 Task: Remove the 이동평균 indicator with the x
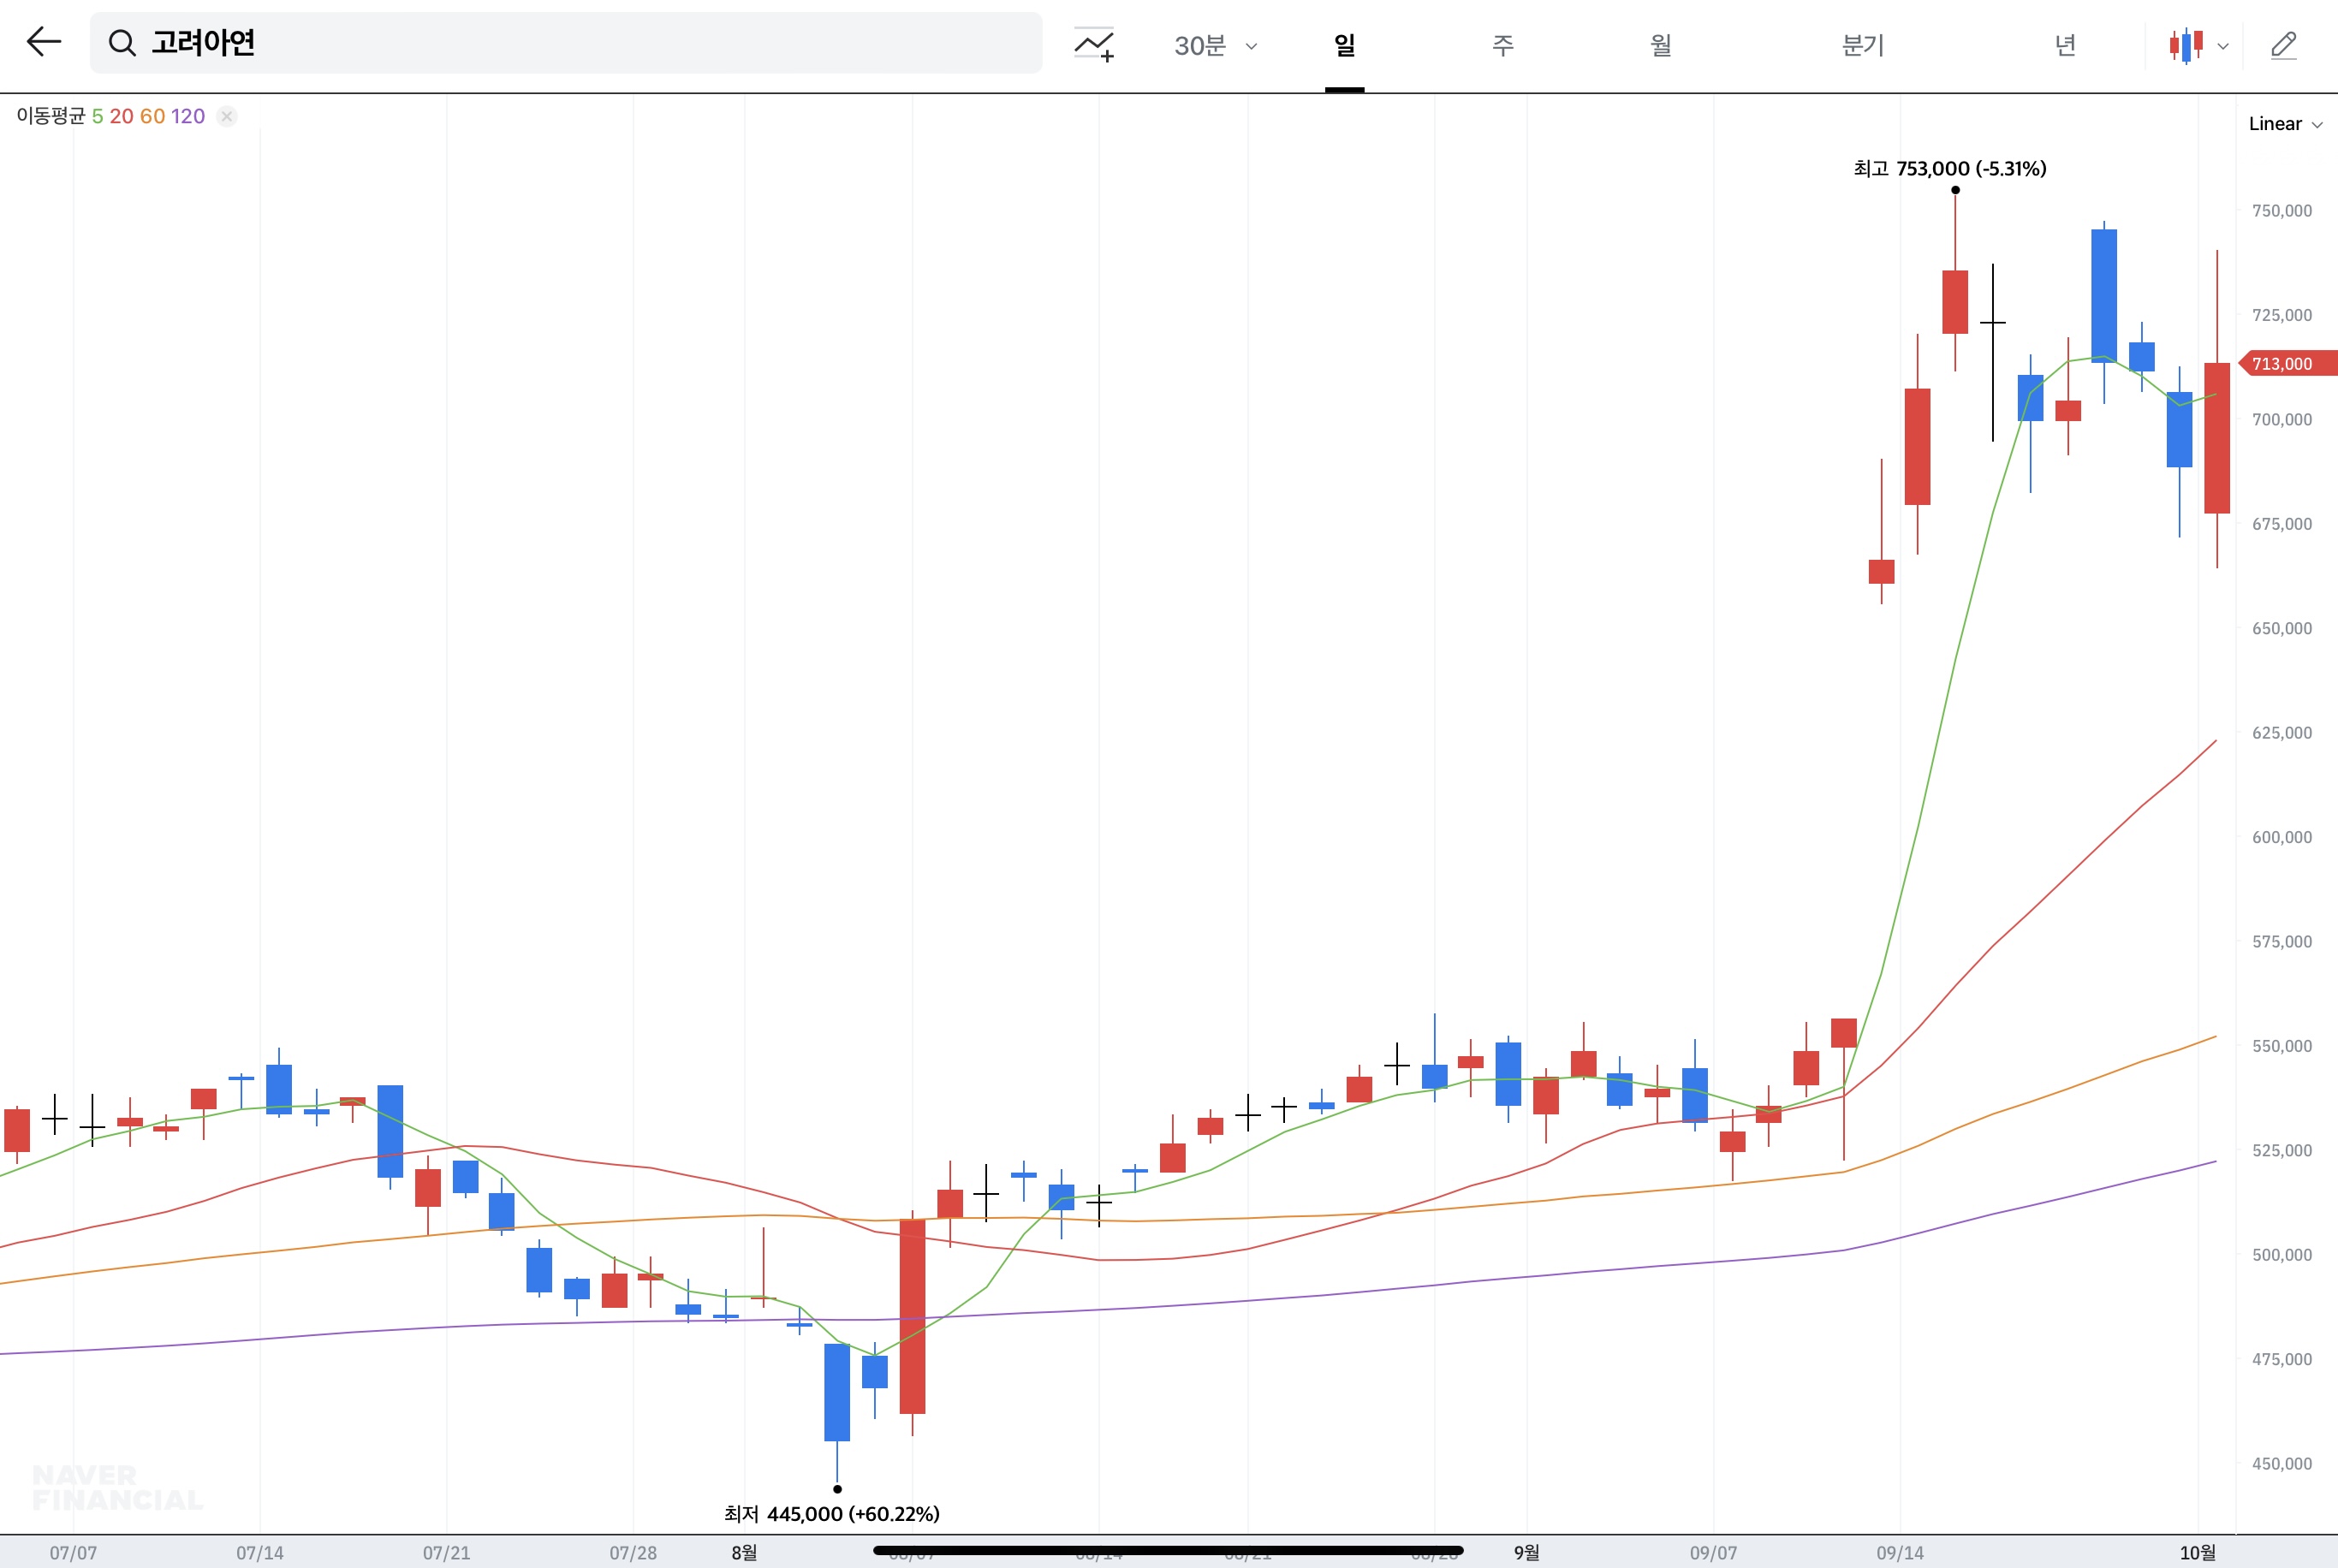(227, 116)
